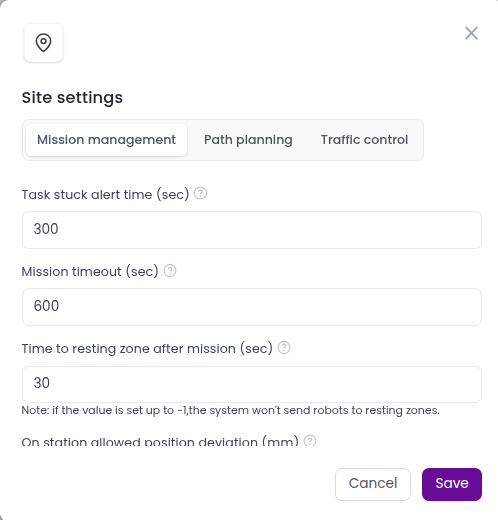
Task: Focus the Mission timeout input with 600
Action: 252,307
